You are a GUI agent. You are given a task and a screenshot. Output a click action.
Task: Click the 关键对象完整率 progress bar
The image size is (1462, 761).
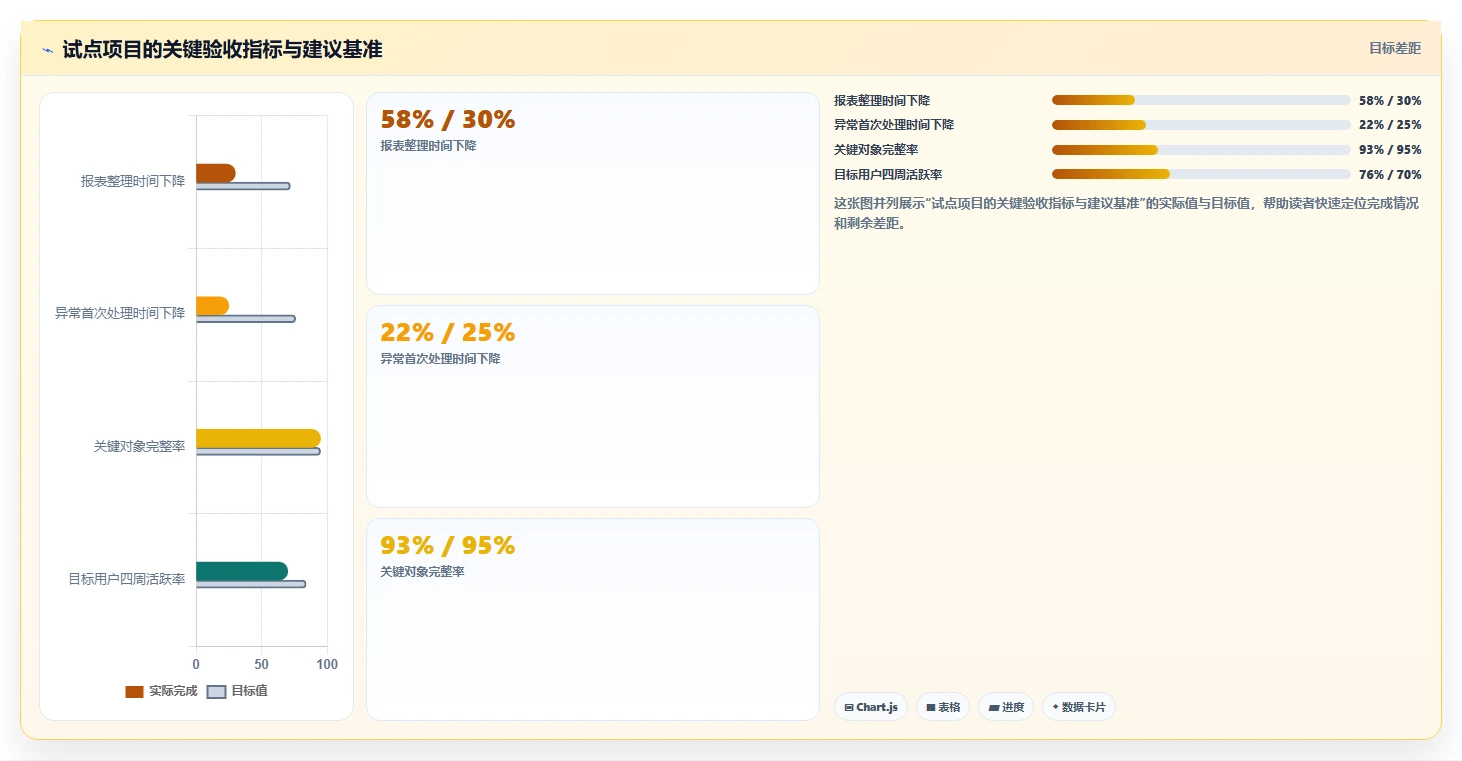1201,150
